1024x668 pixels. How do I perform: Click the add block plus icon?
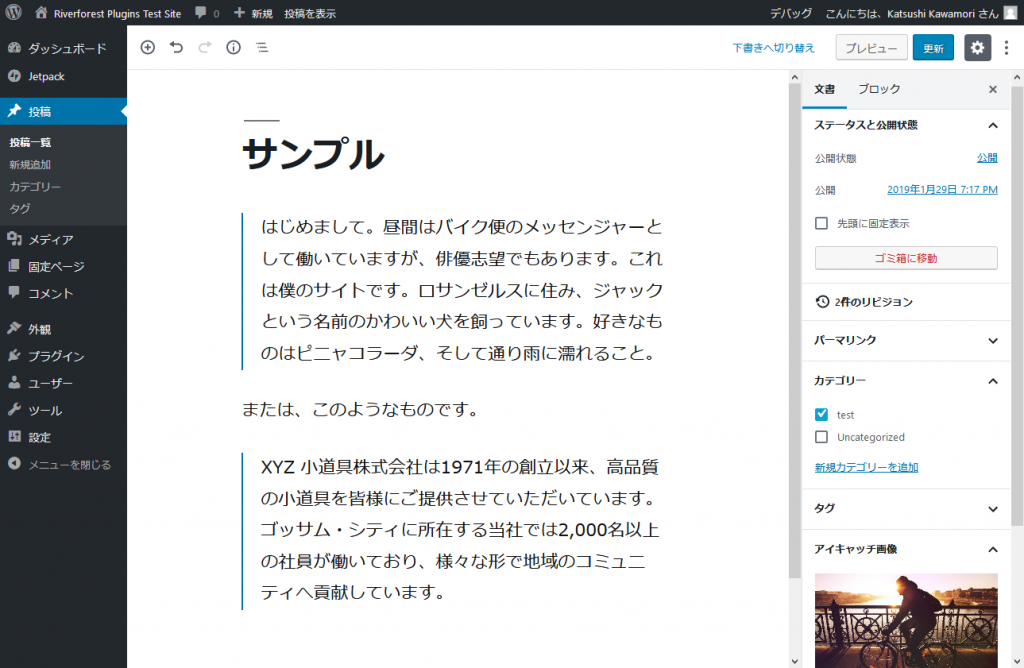(x=148, y=47)
